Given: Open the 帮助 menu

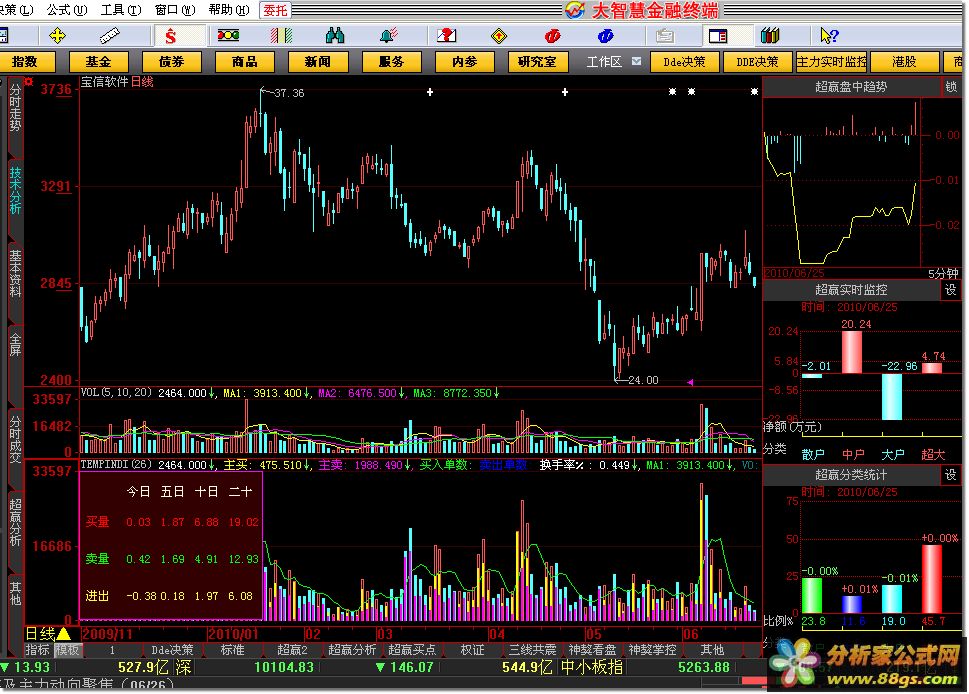Looking at the screenshot, I should pos(229,10).
